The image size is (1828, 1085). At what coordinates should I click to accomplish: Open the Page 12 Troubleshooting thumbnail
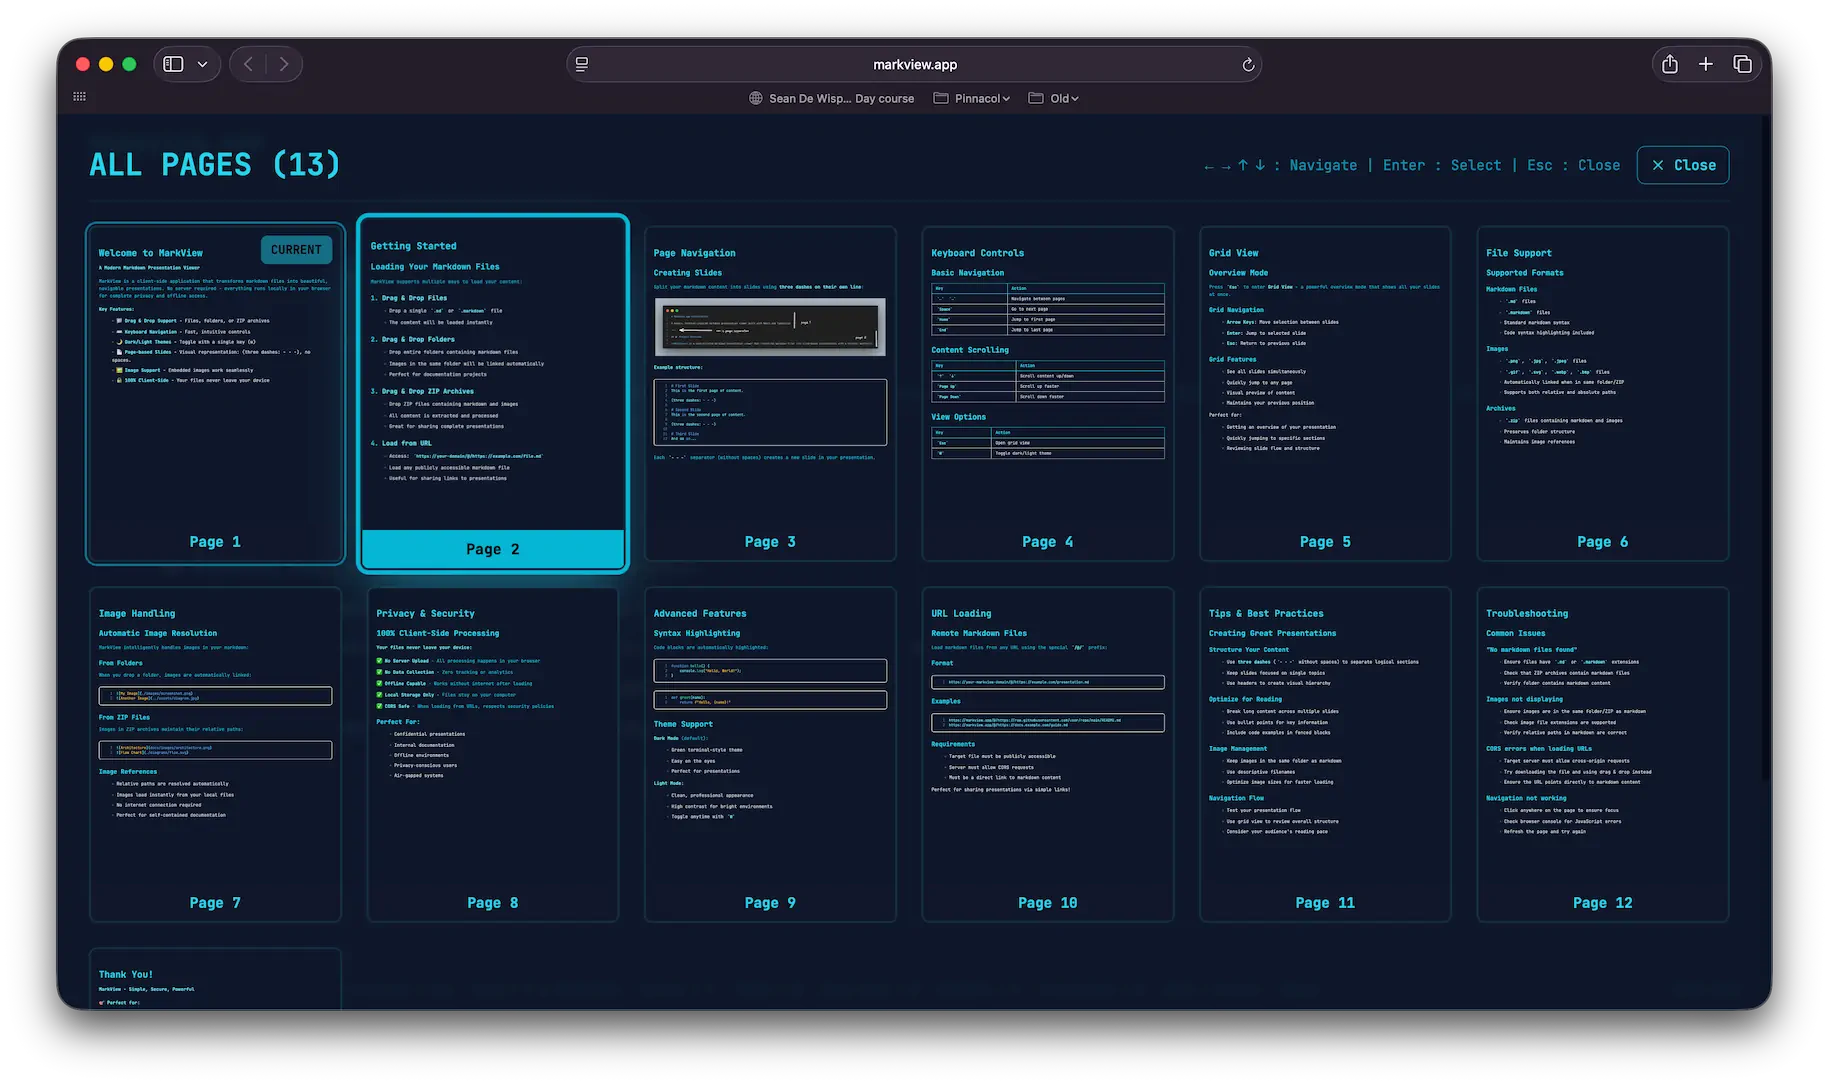1602,754
